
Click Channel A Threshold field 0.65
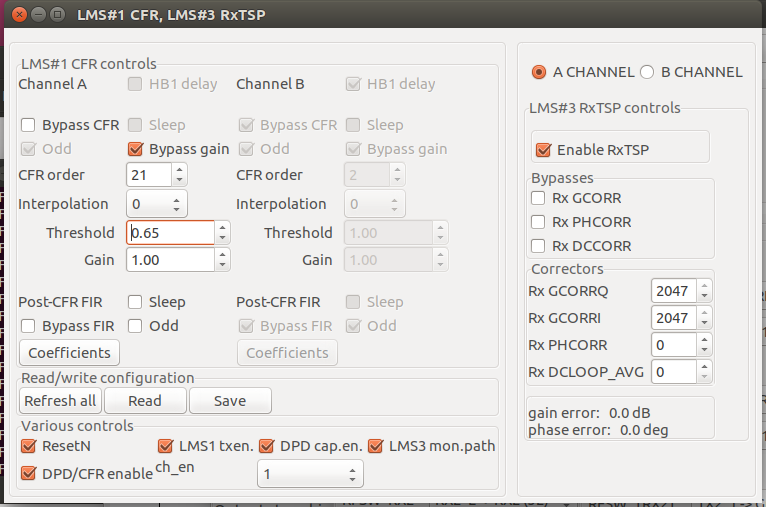170,233
